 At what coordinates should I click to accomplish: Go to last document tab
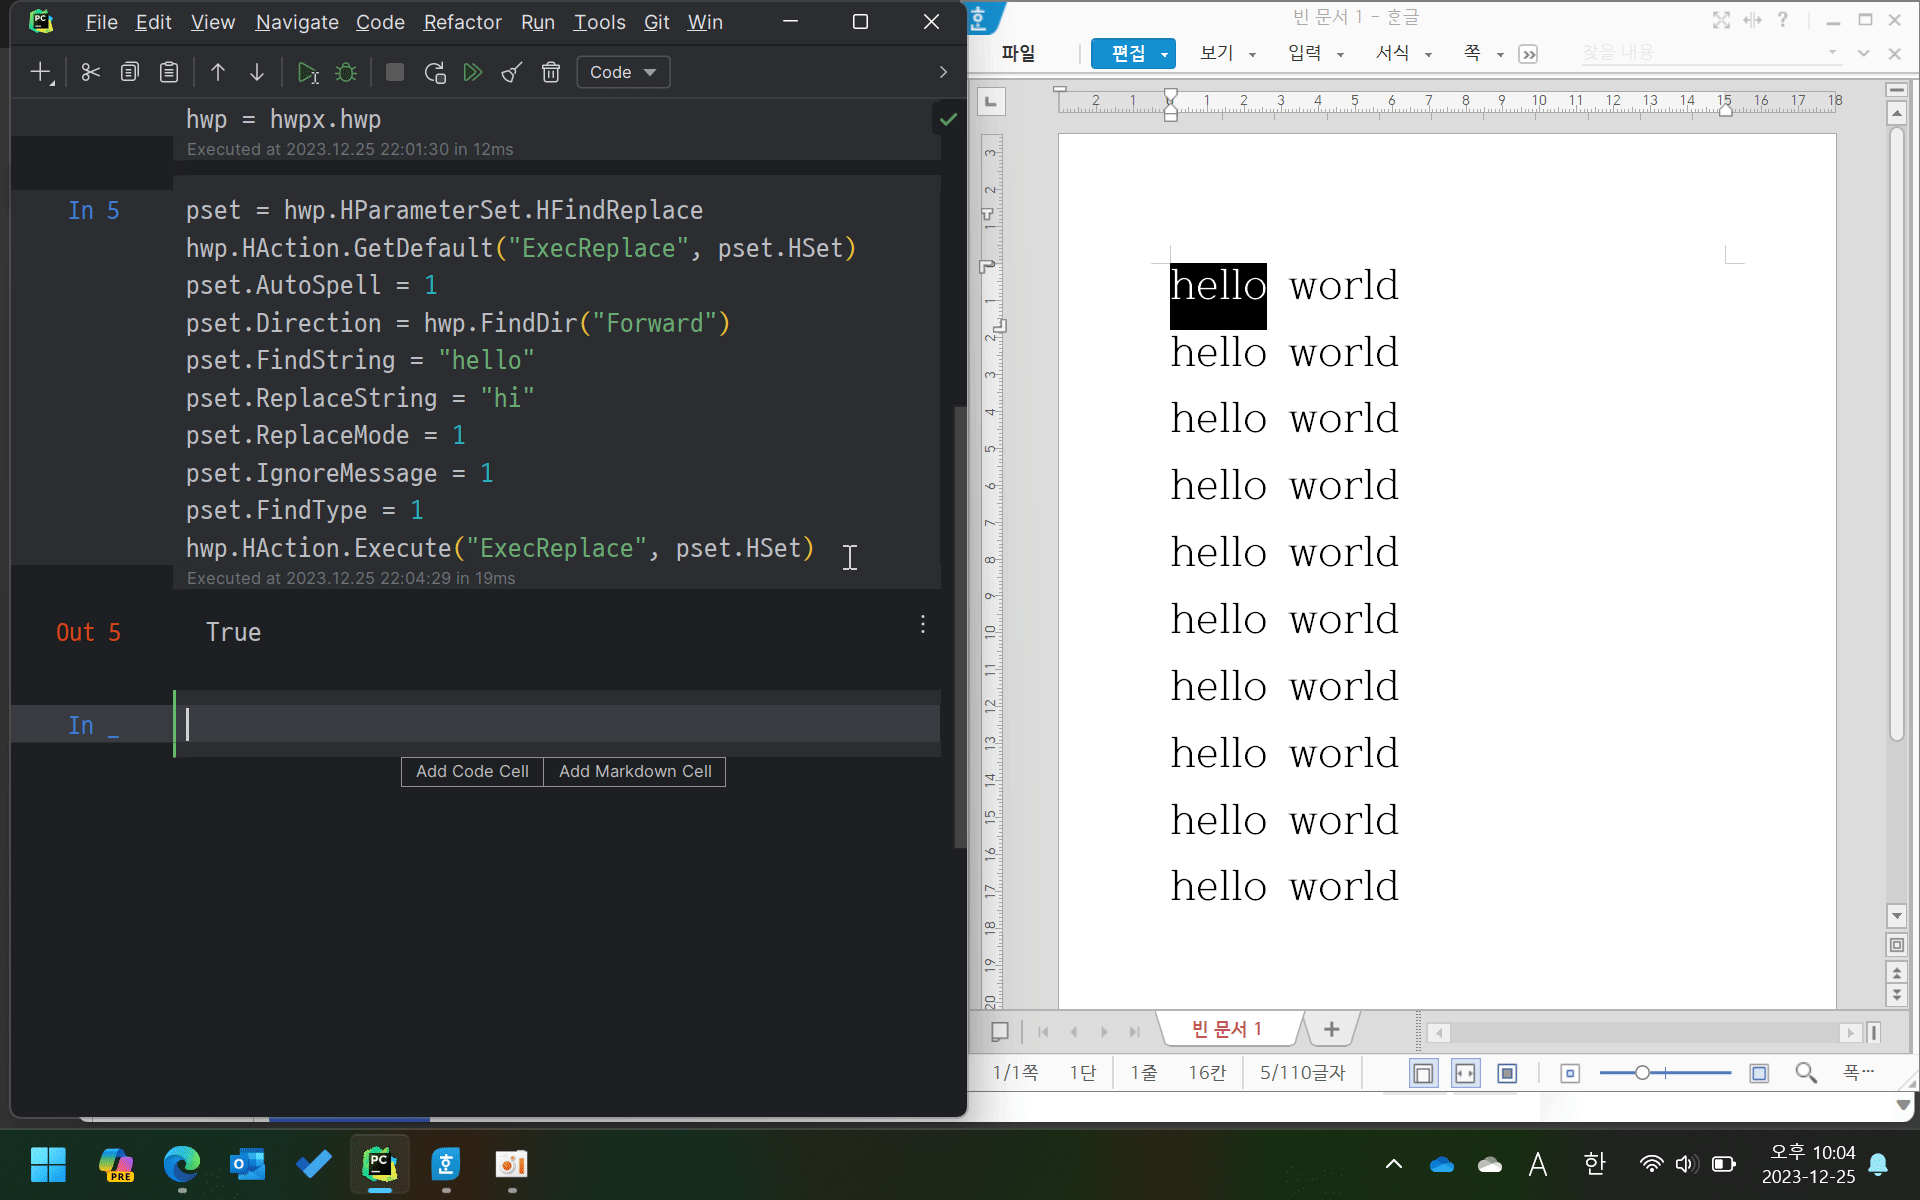click(1134, 1031)
